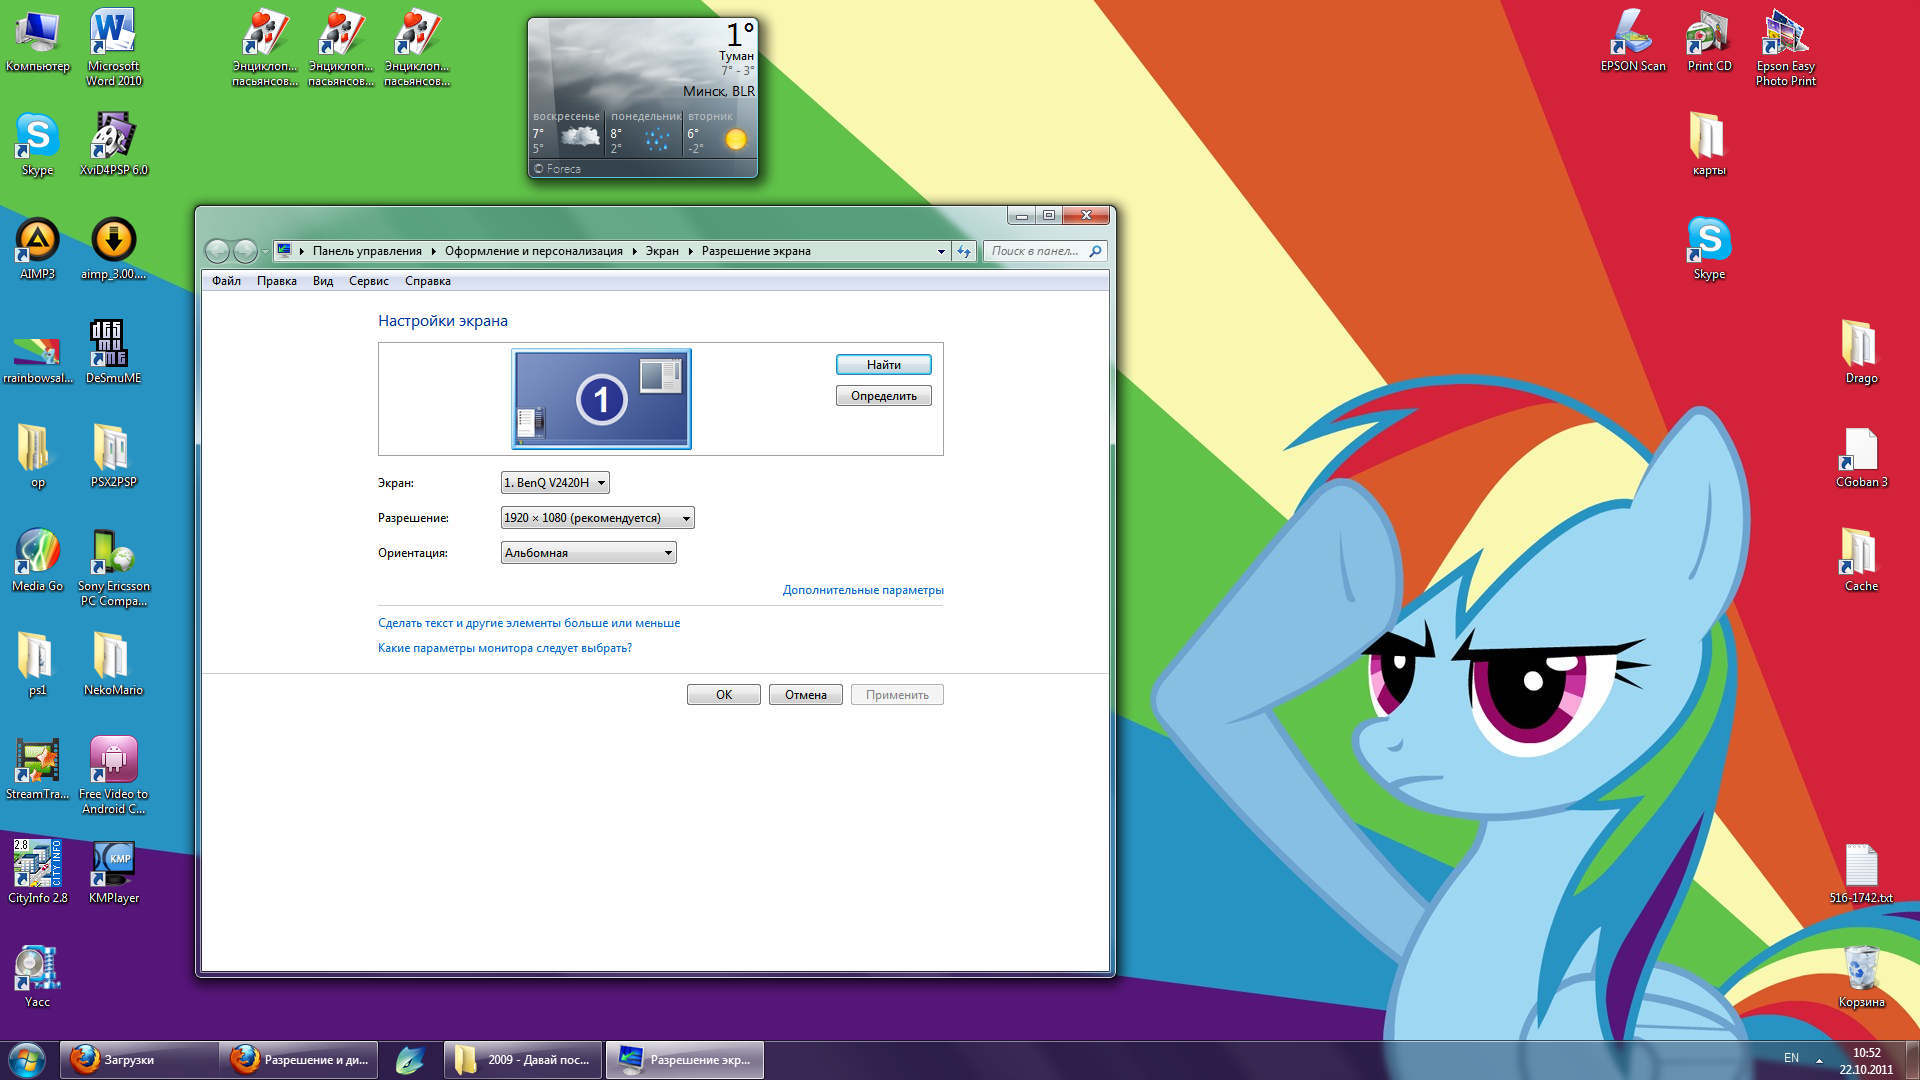The height and width of the screenshot is (1080, 1920).
Task: Click the Windows Start orb
Action: pos(26,1059)
